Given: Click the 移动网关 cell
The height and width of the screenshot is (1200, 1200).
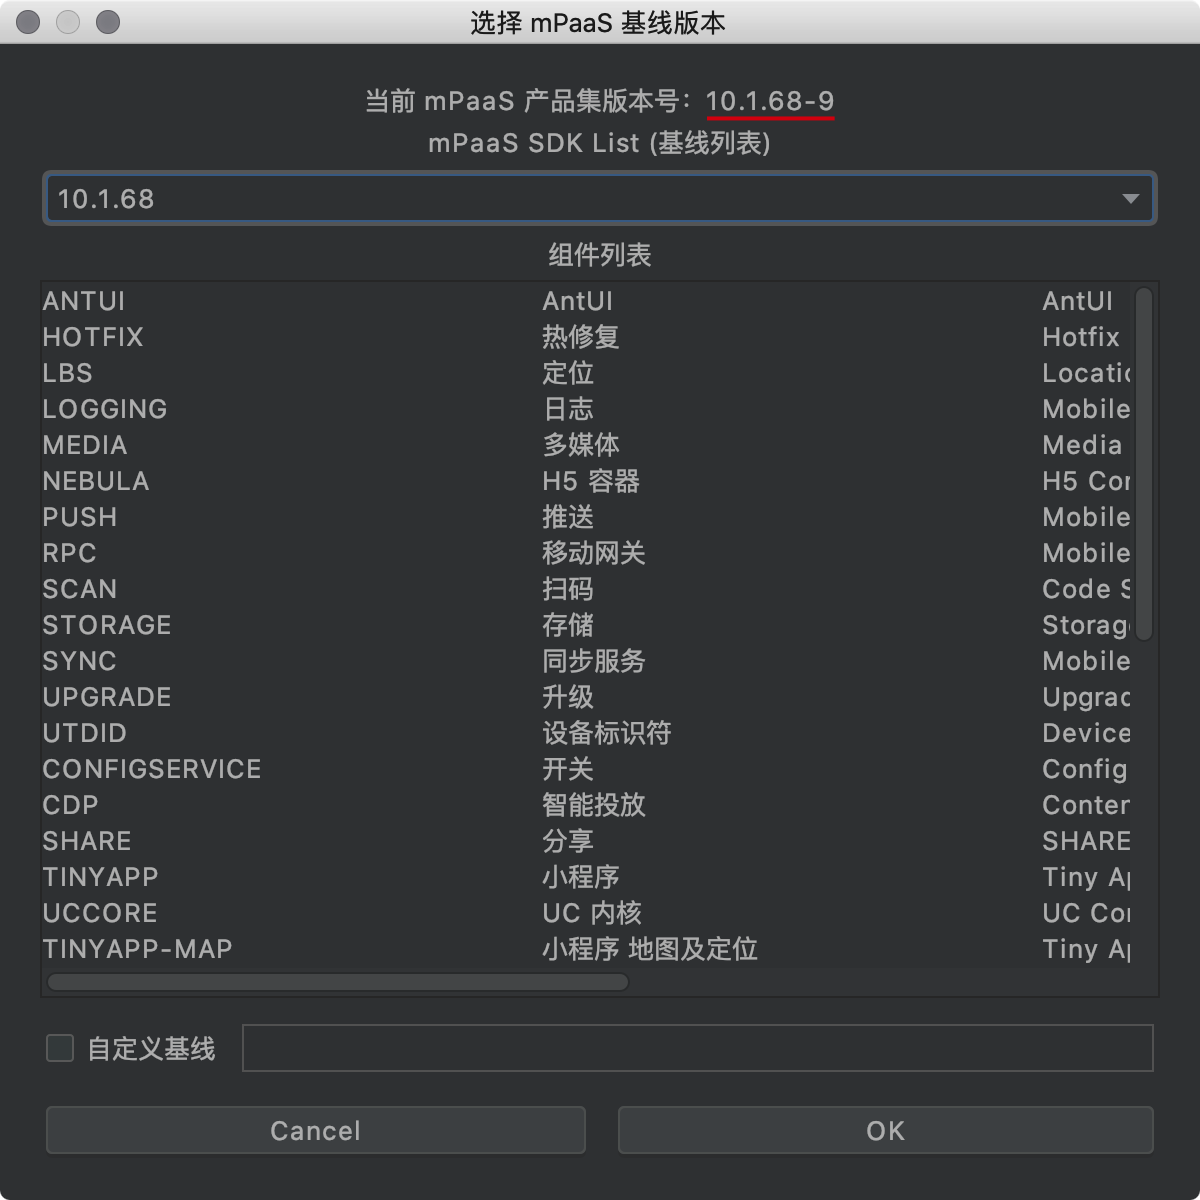Looking at the screenshot, I should pyautogui.click(x=594, y=553).
